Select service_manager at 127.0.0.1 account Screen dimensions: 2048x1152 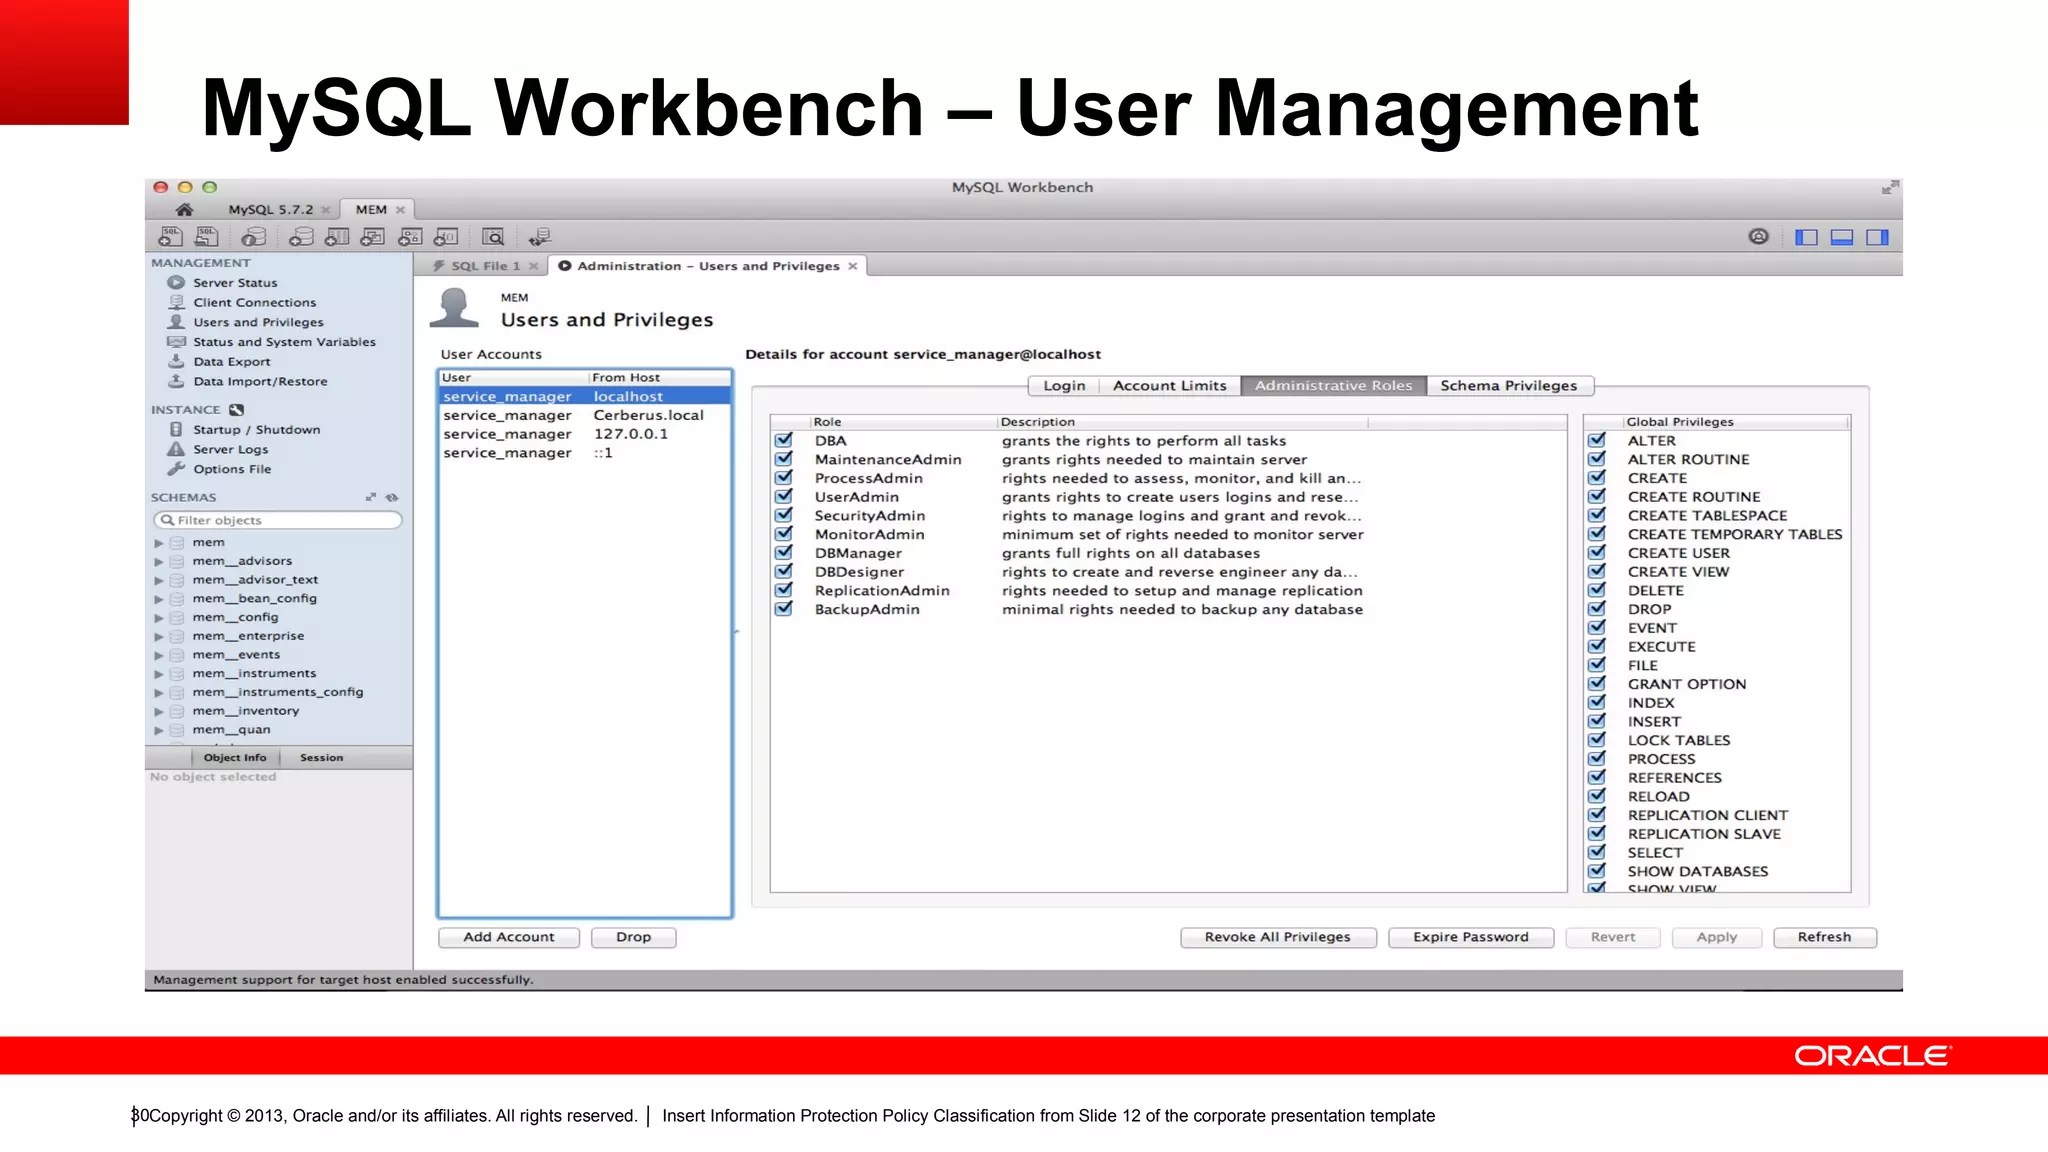point(585,434)
